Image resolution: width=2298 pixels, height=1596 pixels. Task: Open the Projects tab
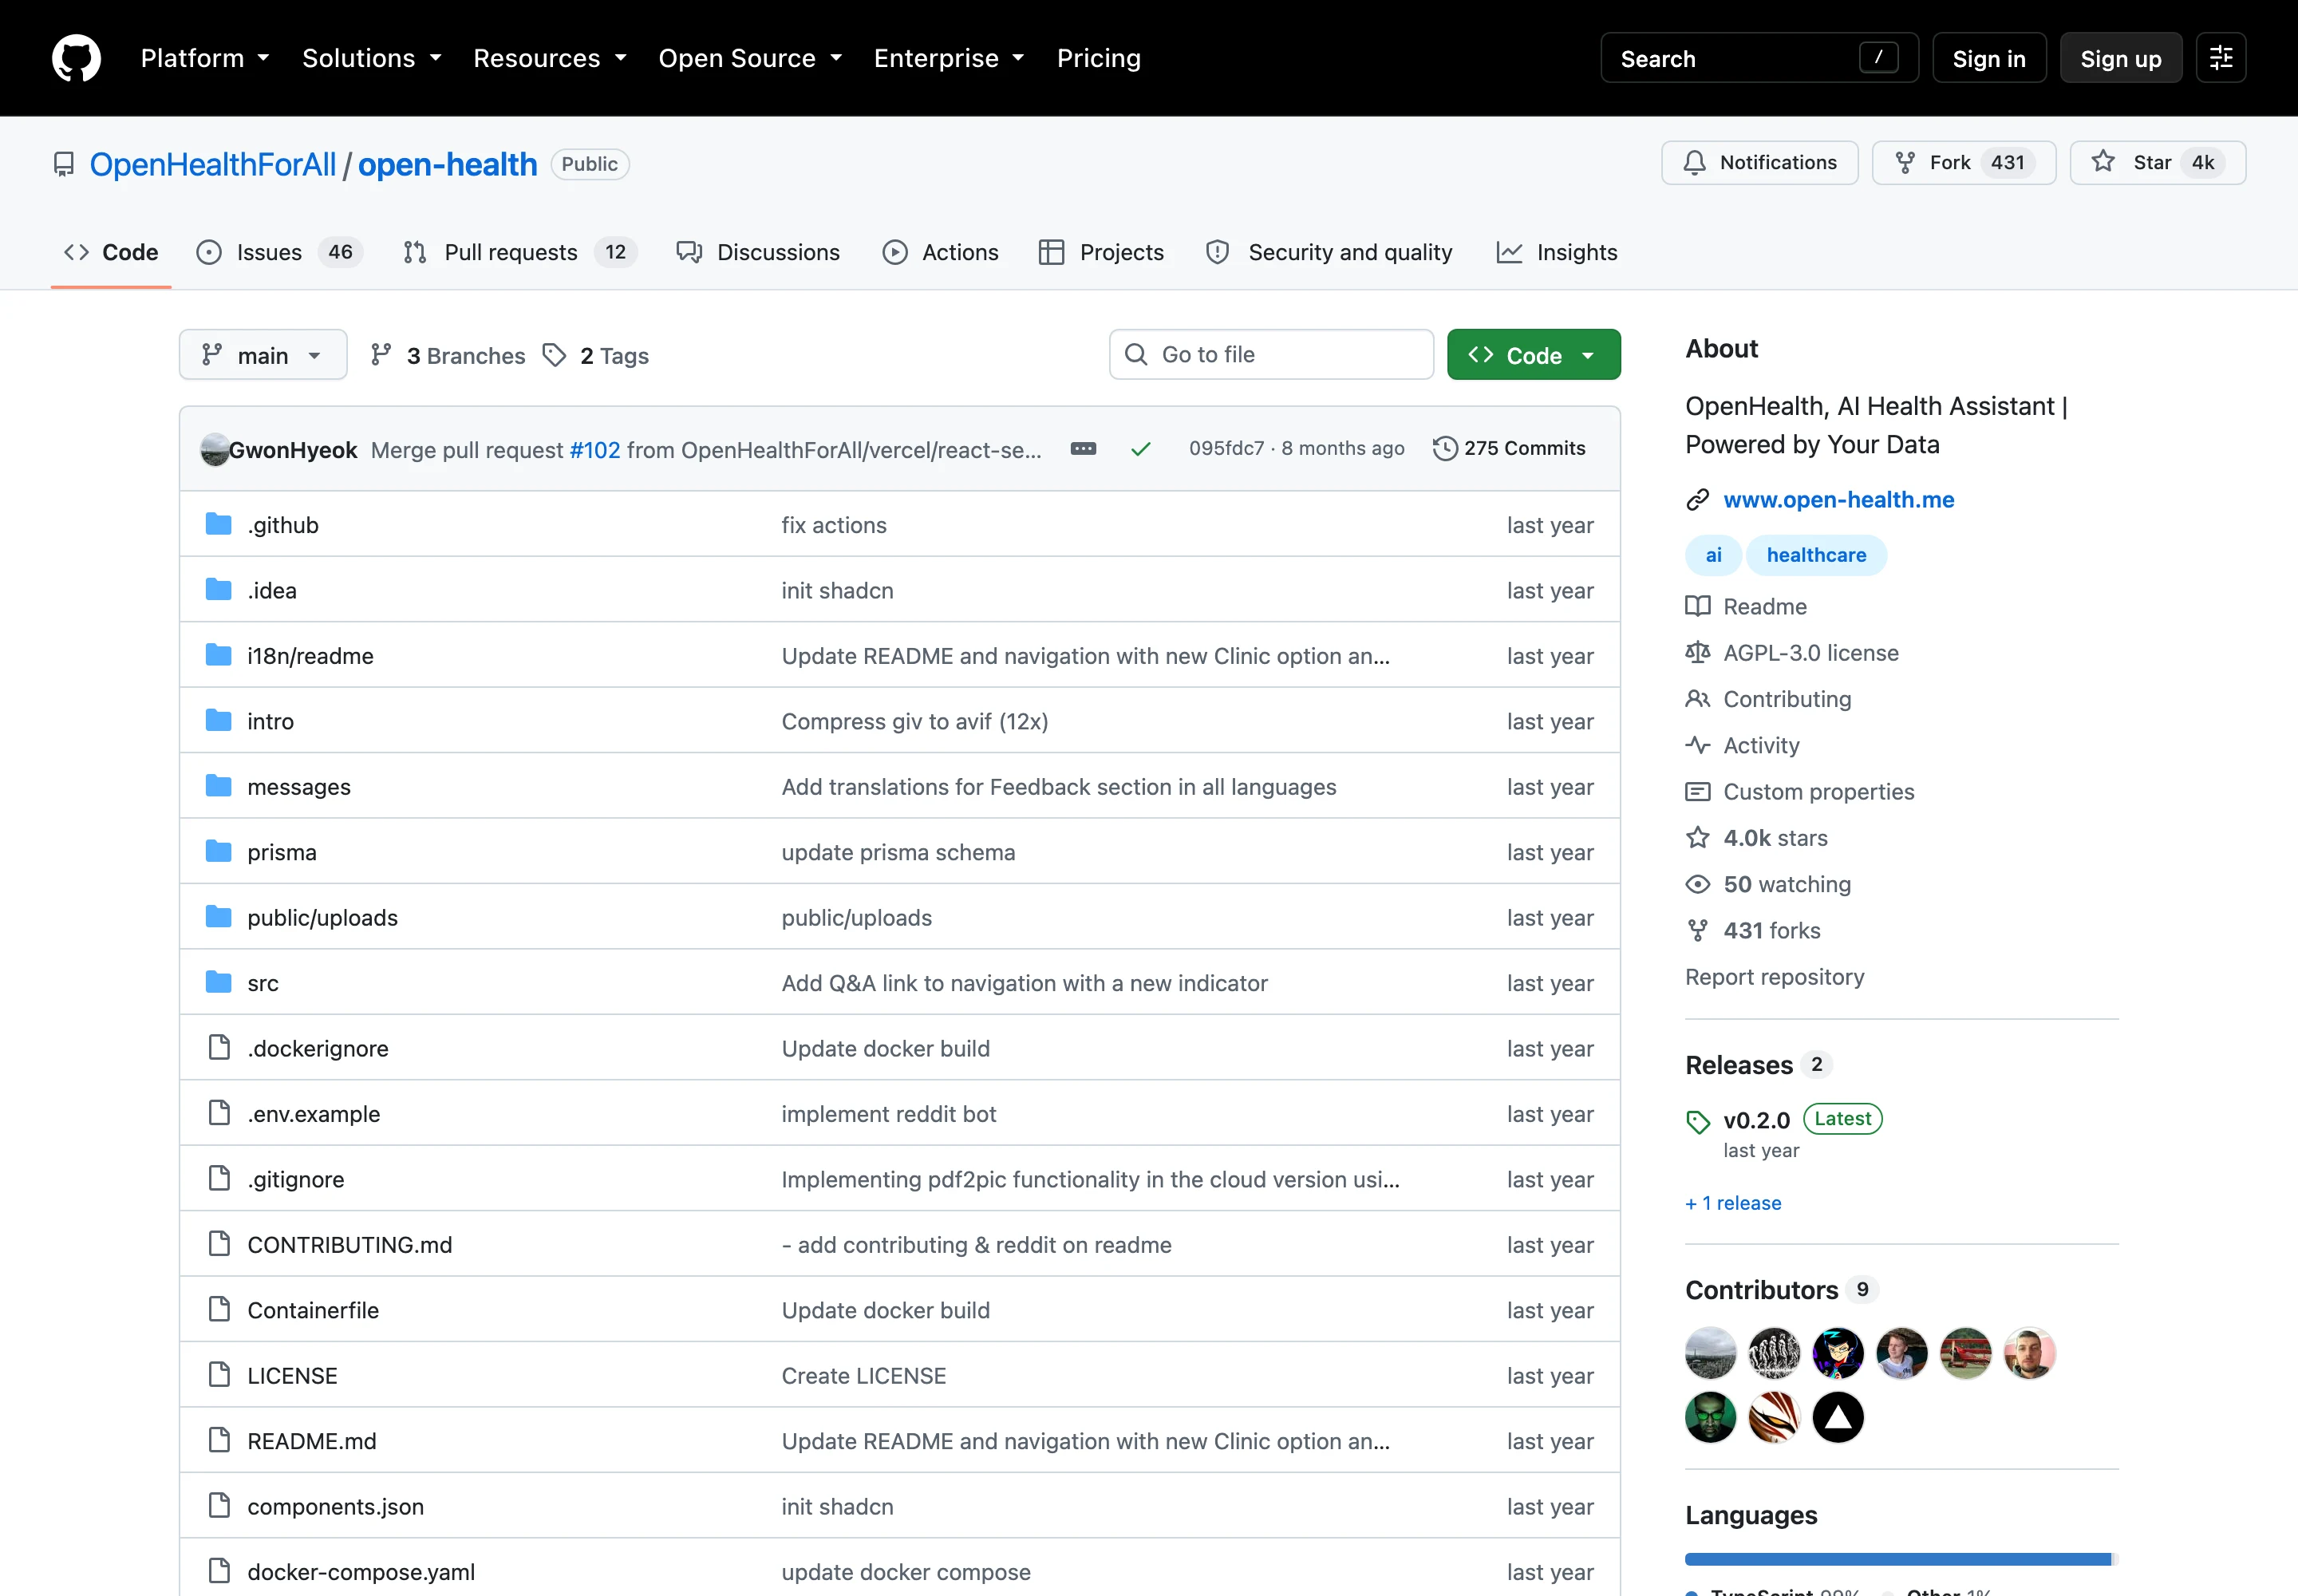tap(1101, 252)
